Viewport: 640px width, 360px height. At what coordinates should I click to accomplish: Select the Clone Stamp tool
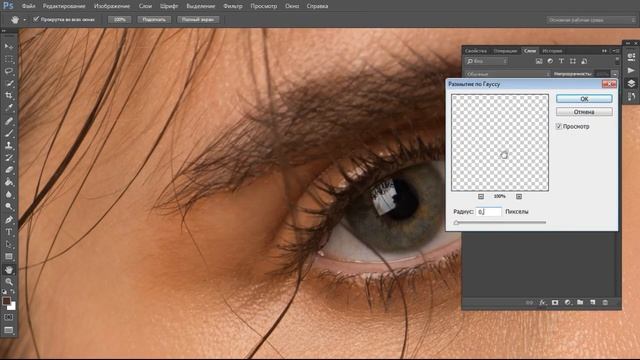(x=9, y=145)
